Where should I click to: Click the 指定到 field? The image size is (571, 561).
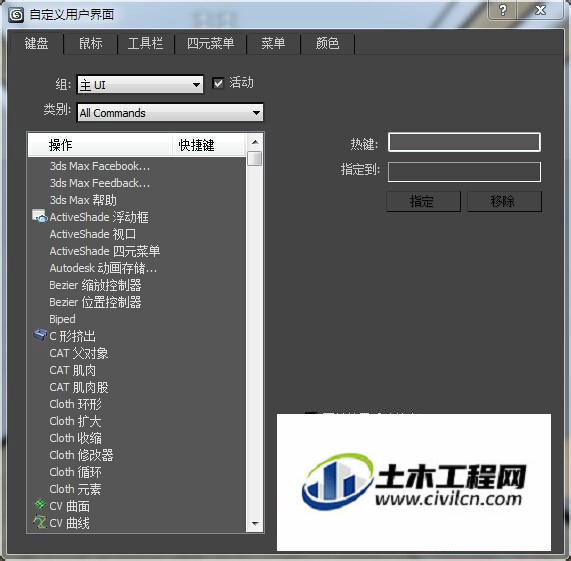(464, 172)
